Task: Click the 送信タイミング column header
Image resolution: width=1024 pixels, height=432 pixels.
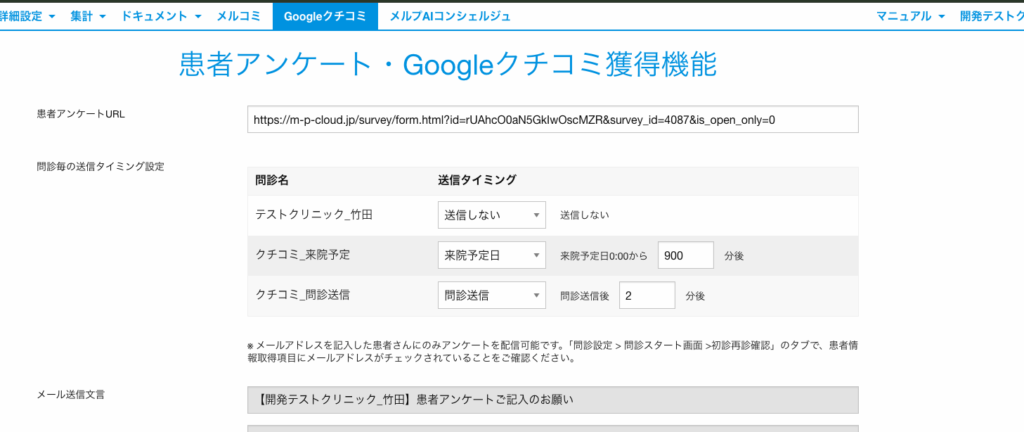Action: coord(477,180)
